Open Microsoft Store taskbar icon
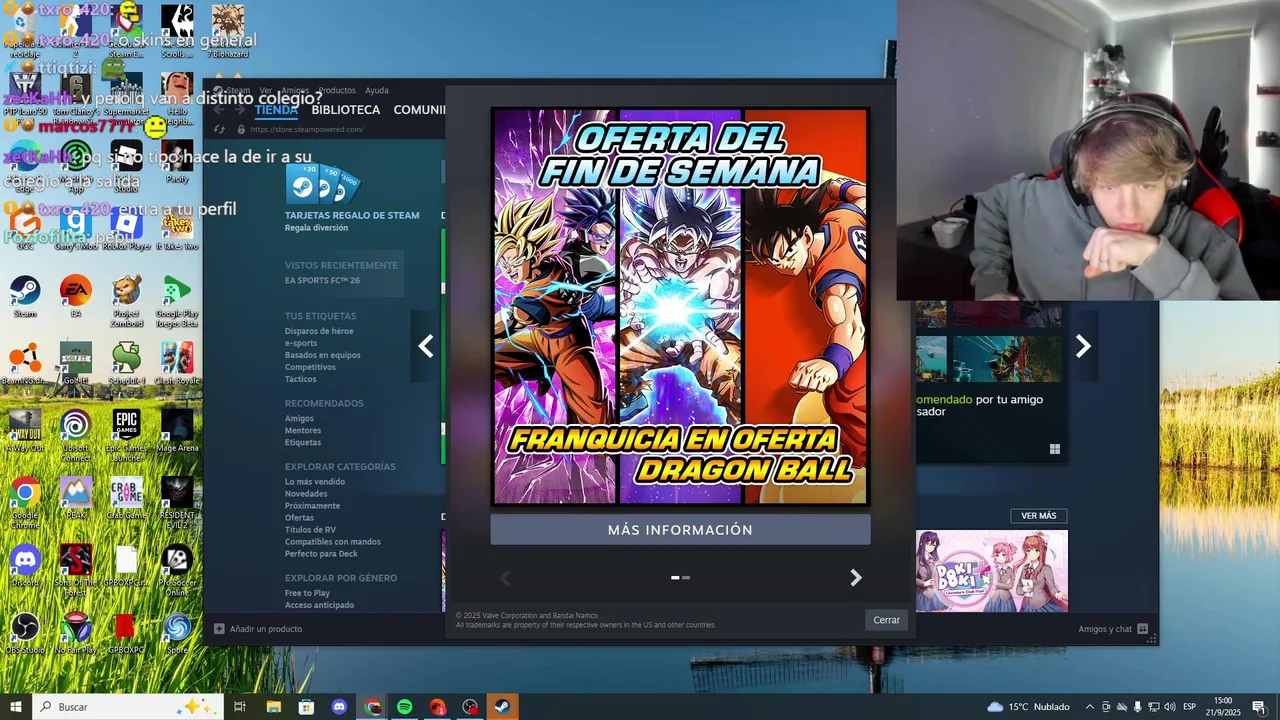 point(306,707)
